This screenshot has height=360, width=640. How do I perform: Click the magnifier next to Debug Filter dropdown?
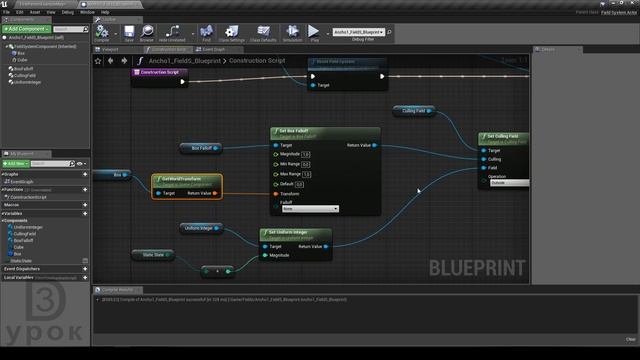(x=389, y=32)
